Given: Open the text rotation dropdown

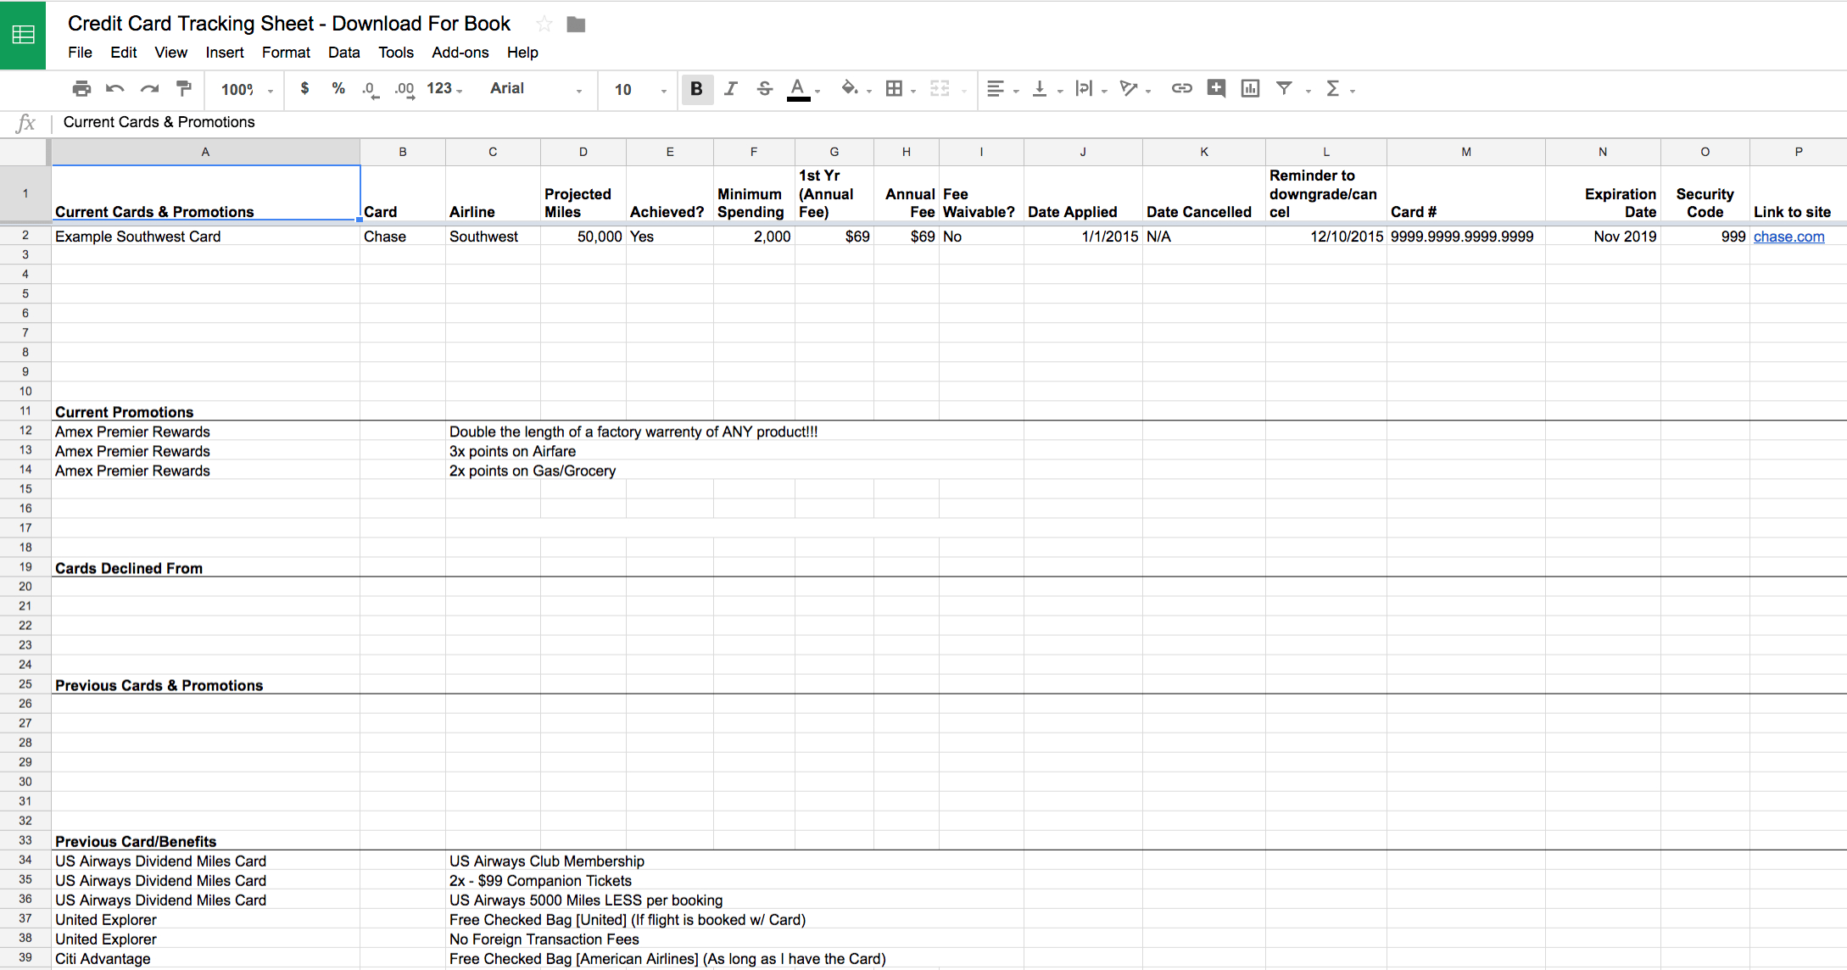Looking at the screenshot, I should point(1135,89).
